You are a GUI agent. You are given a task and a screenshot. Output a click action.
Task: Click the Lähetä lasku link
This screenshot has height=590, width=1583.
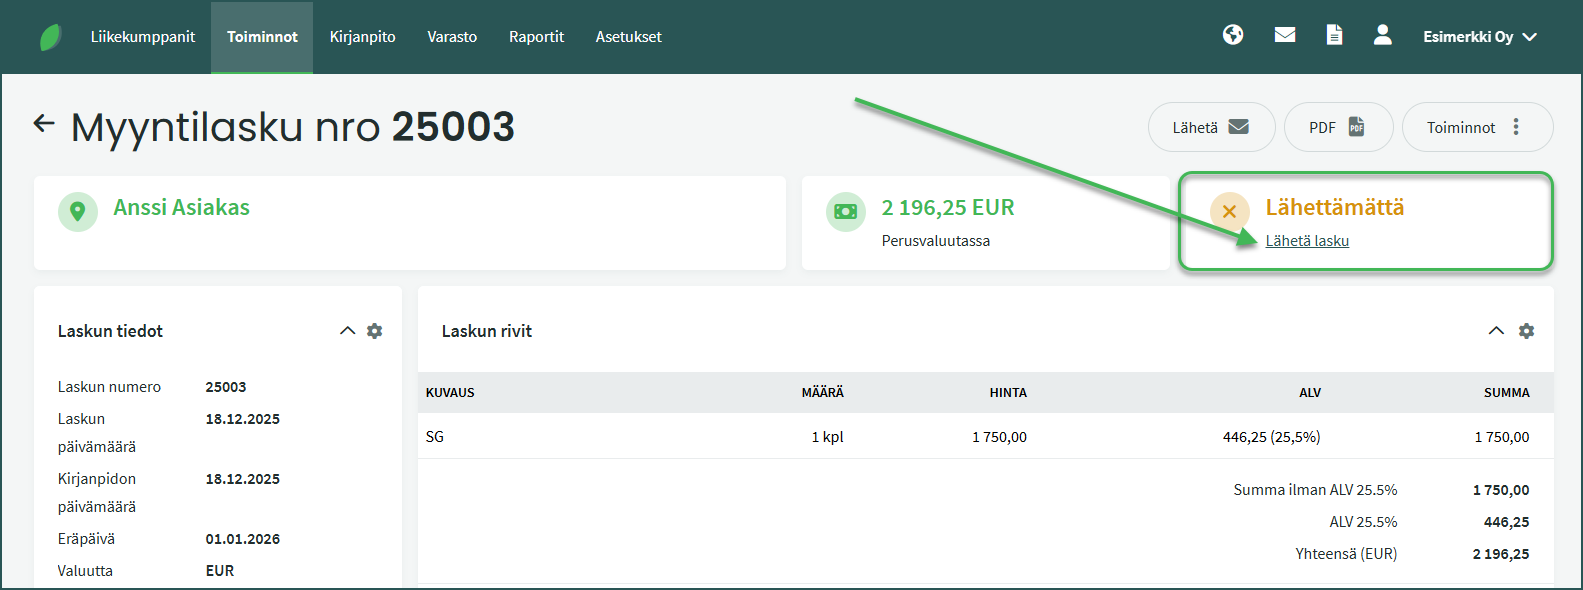(1307, 241)
